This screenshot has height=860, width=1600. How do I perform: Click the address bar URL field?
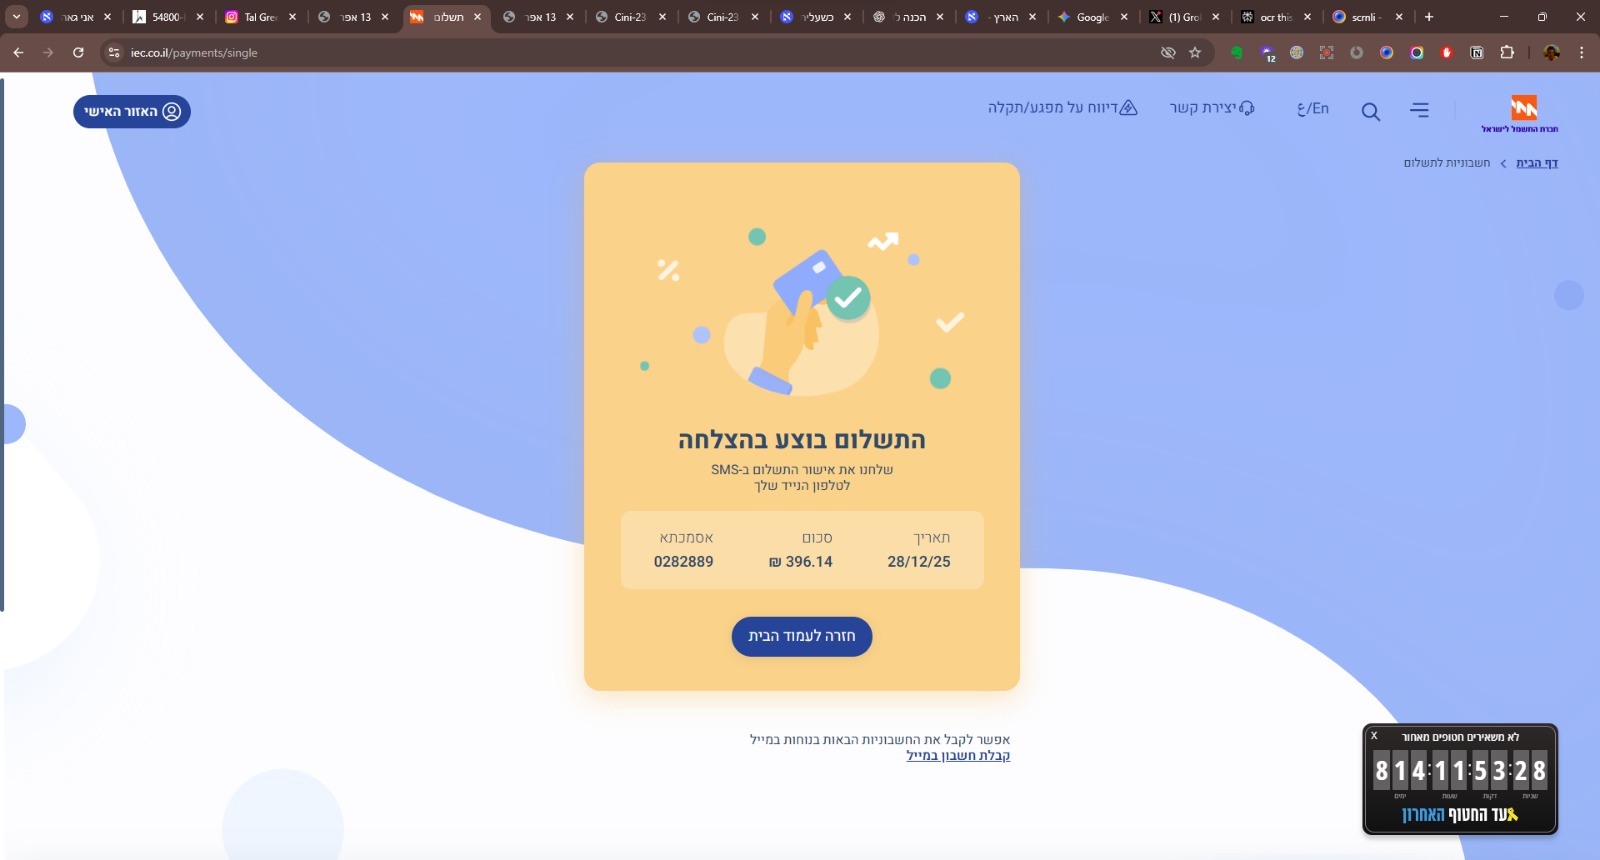(x=640, y=53)
